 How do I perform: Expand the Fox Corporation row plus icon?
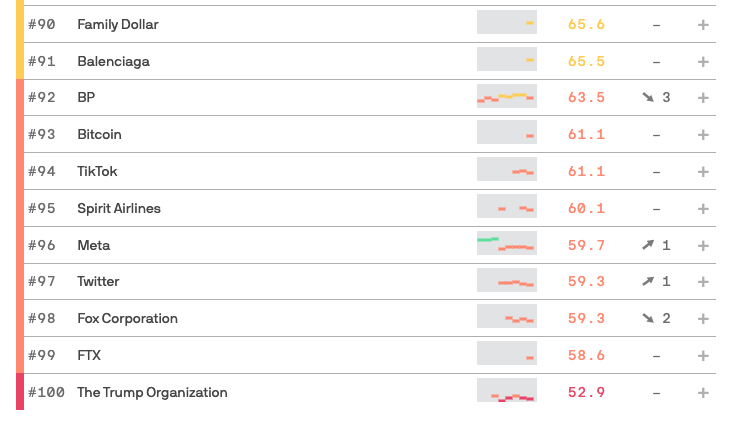click(x=703, y=318)
